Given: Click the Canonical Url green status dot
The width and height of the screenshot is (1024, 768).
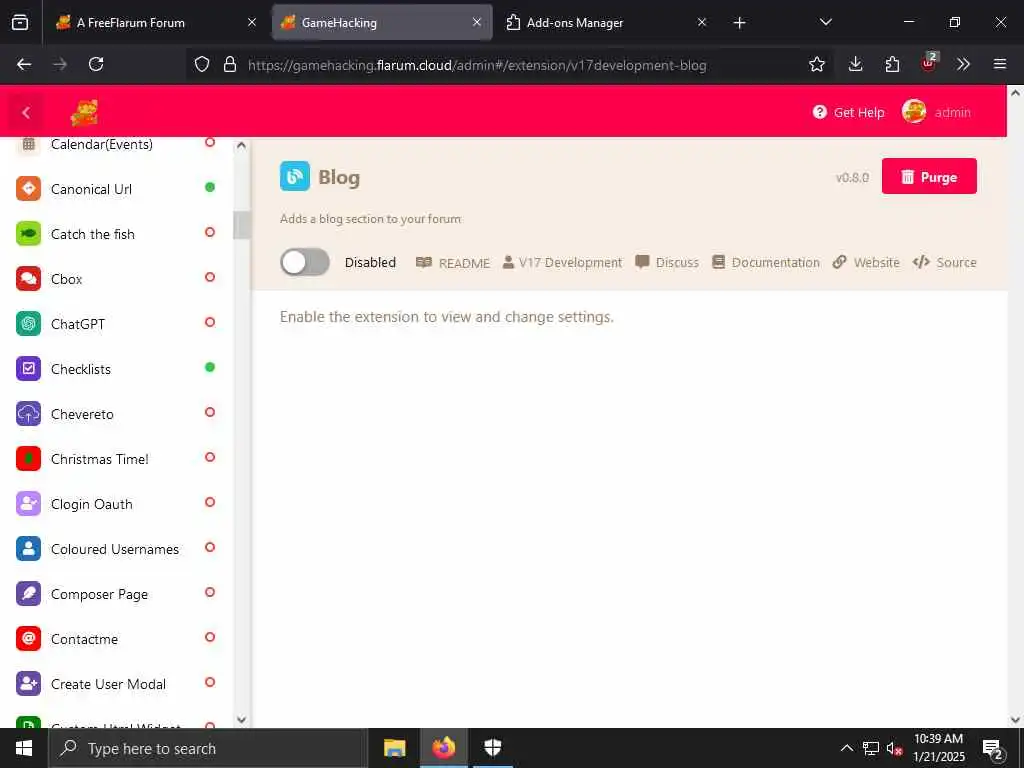Looking at the screenshot, I should coord(210,187).
